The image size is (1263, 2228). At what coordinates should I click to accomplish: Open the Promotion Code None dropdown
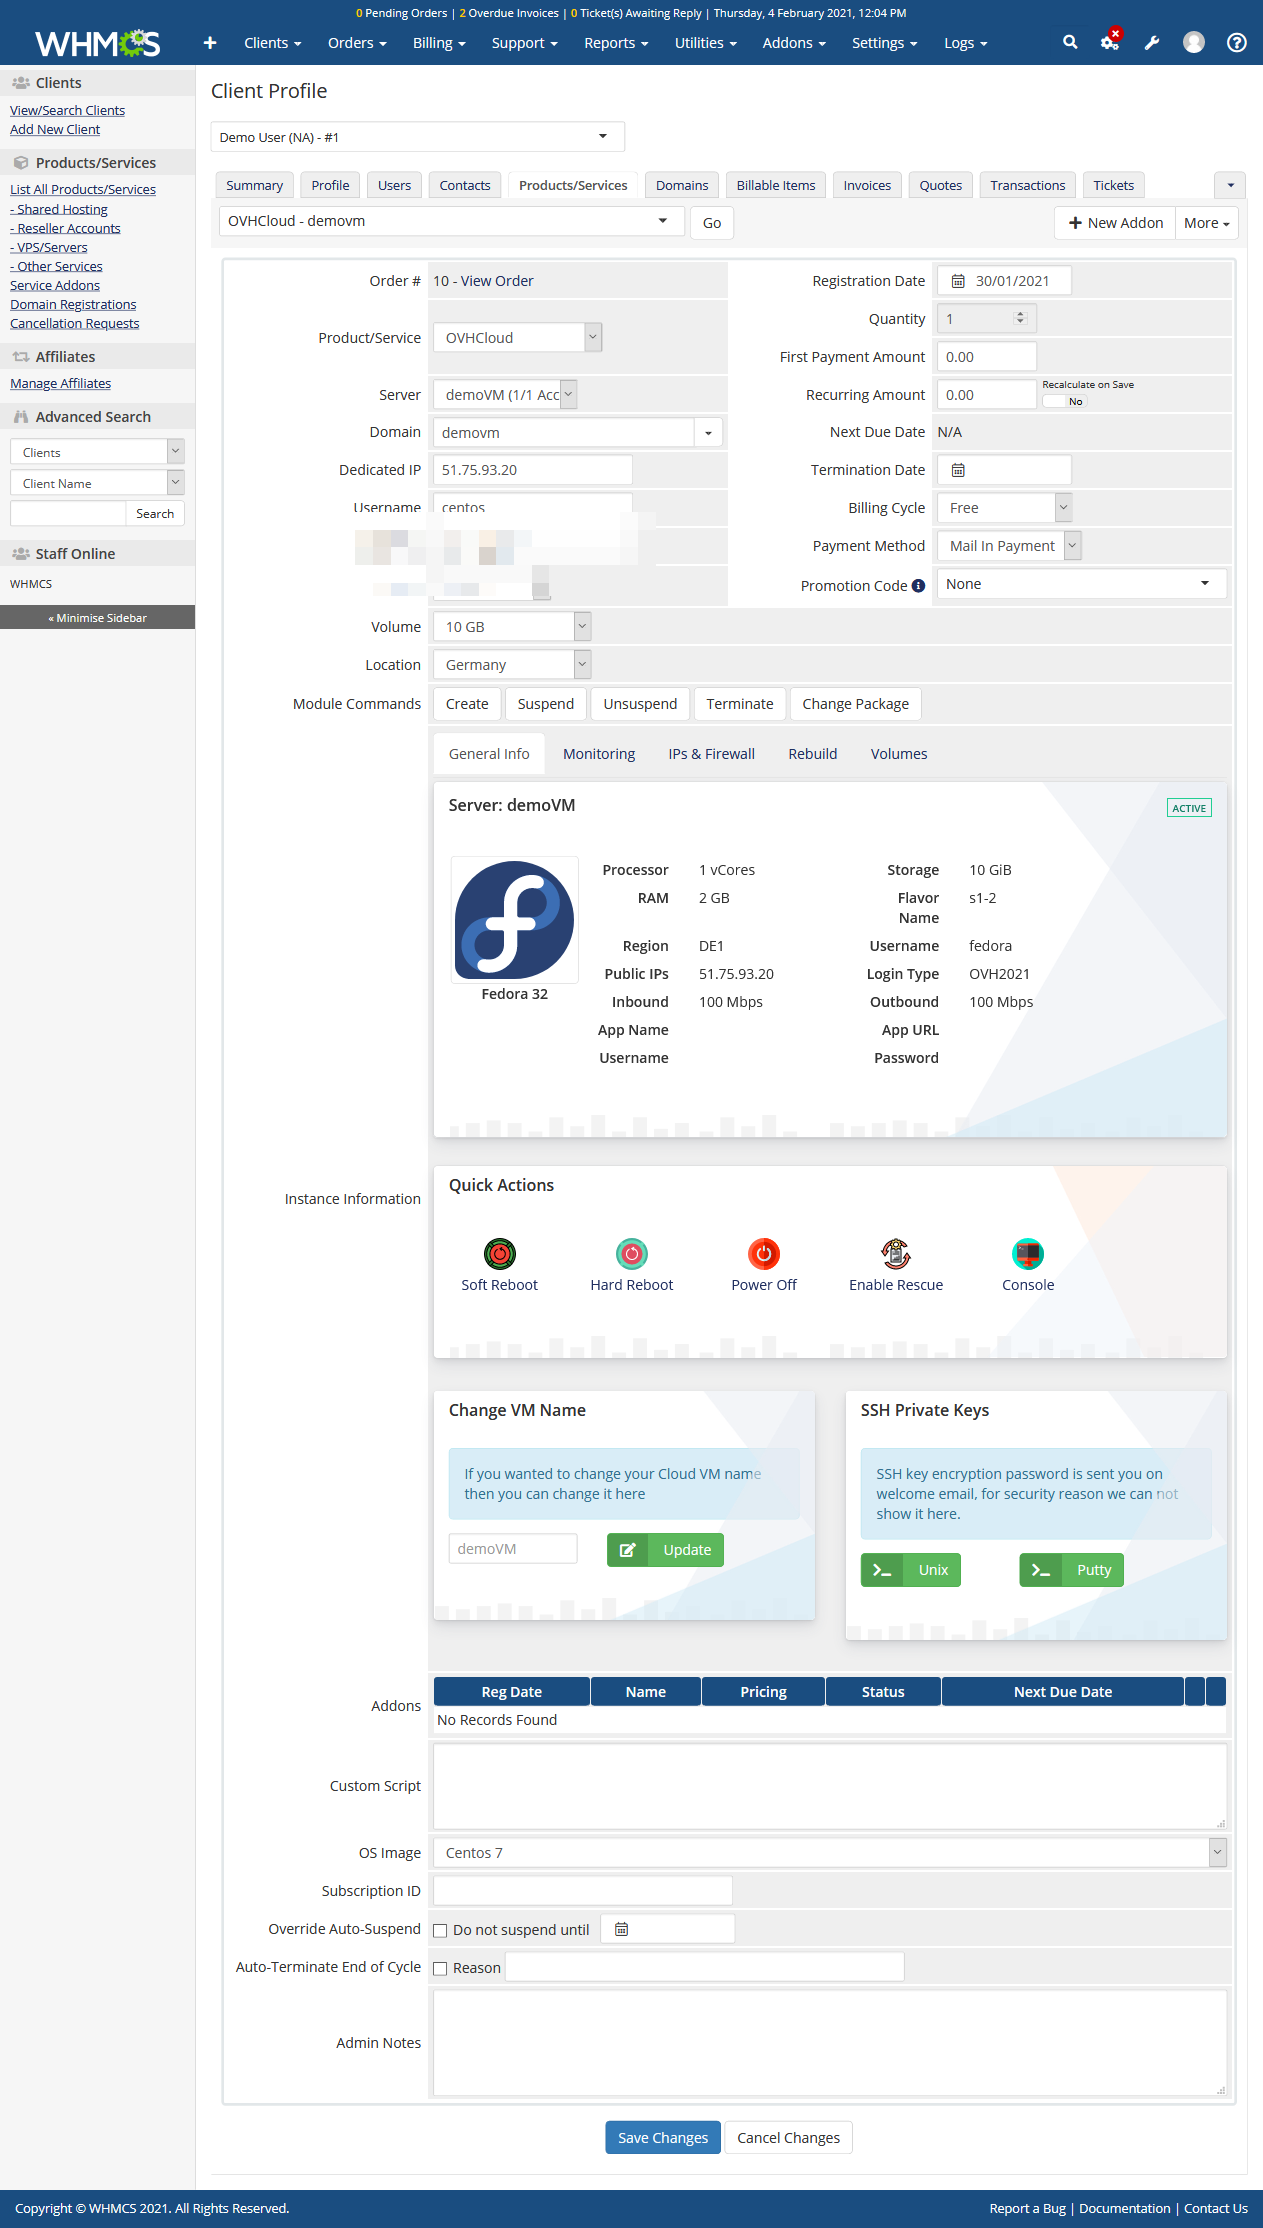(1081, 584)
